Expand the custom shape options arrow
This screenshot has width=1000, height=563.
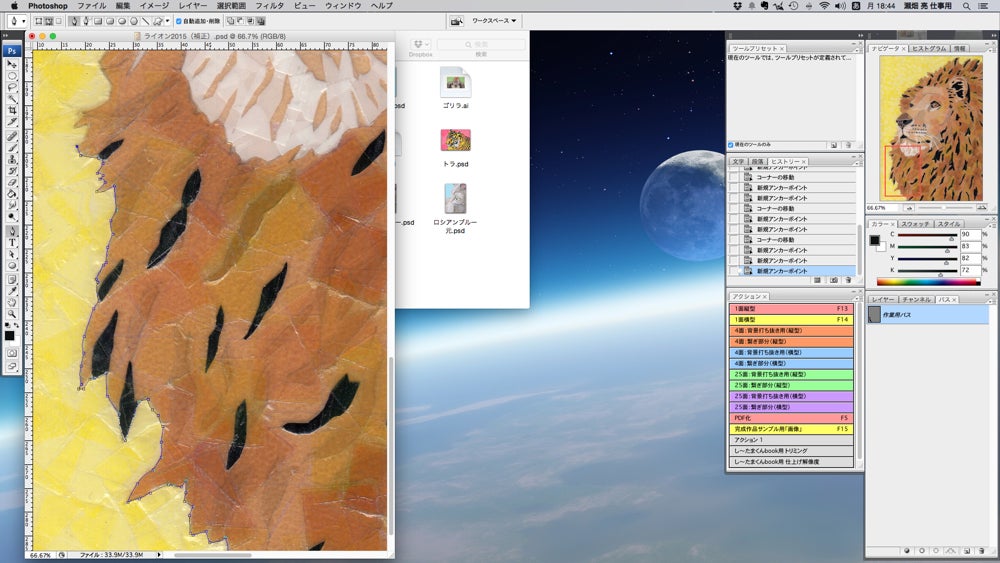168,20
